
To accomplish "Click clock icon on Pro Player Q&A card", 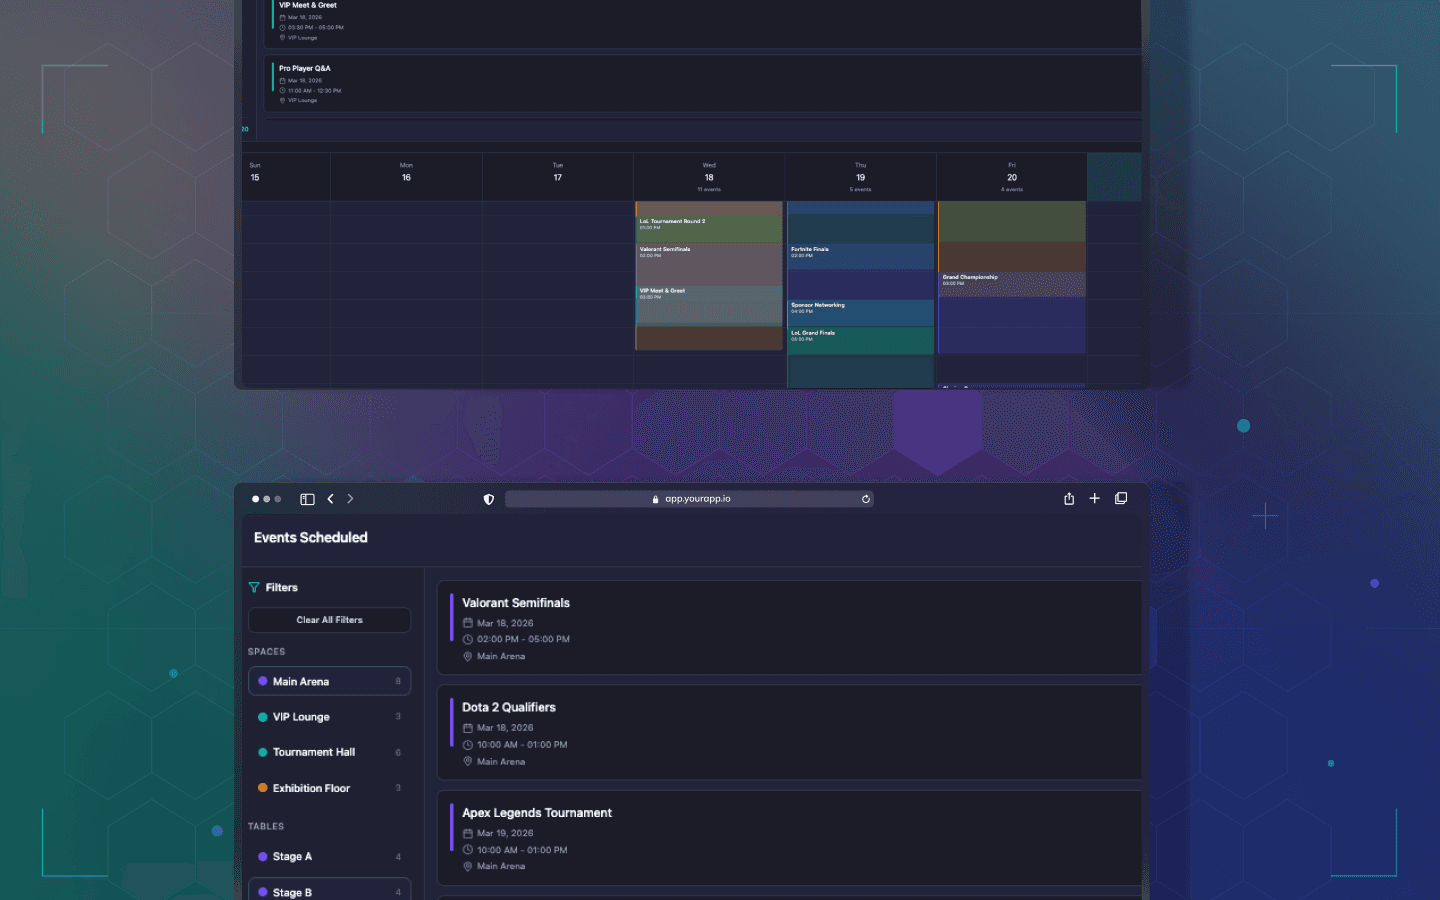I will [283, 90].
